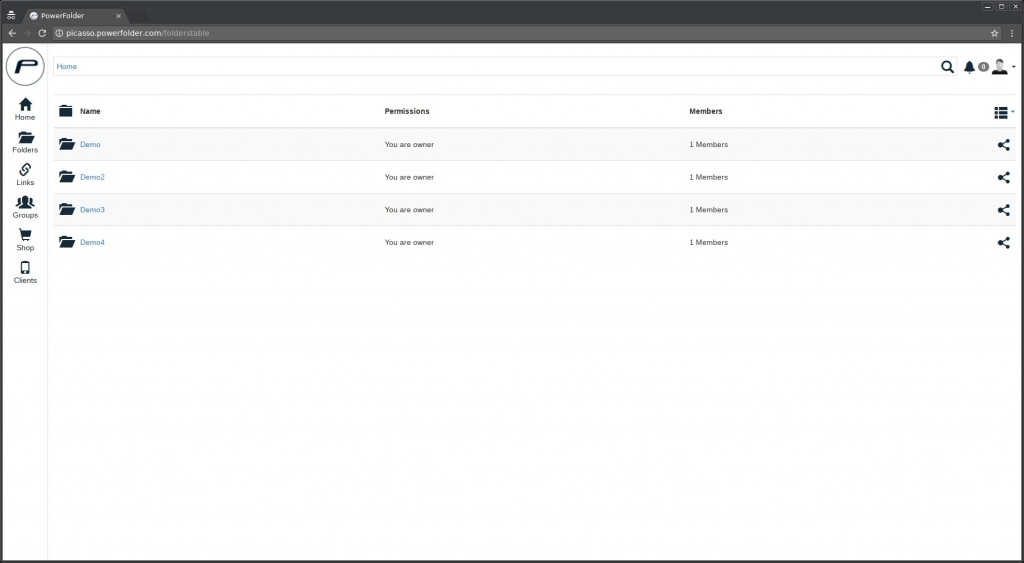
Task: Open the list view mode dropdown
Action: tap(1003, 112)
